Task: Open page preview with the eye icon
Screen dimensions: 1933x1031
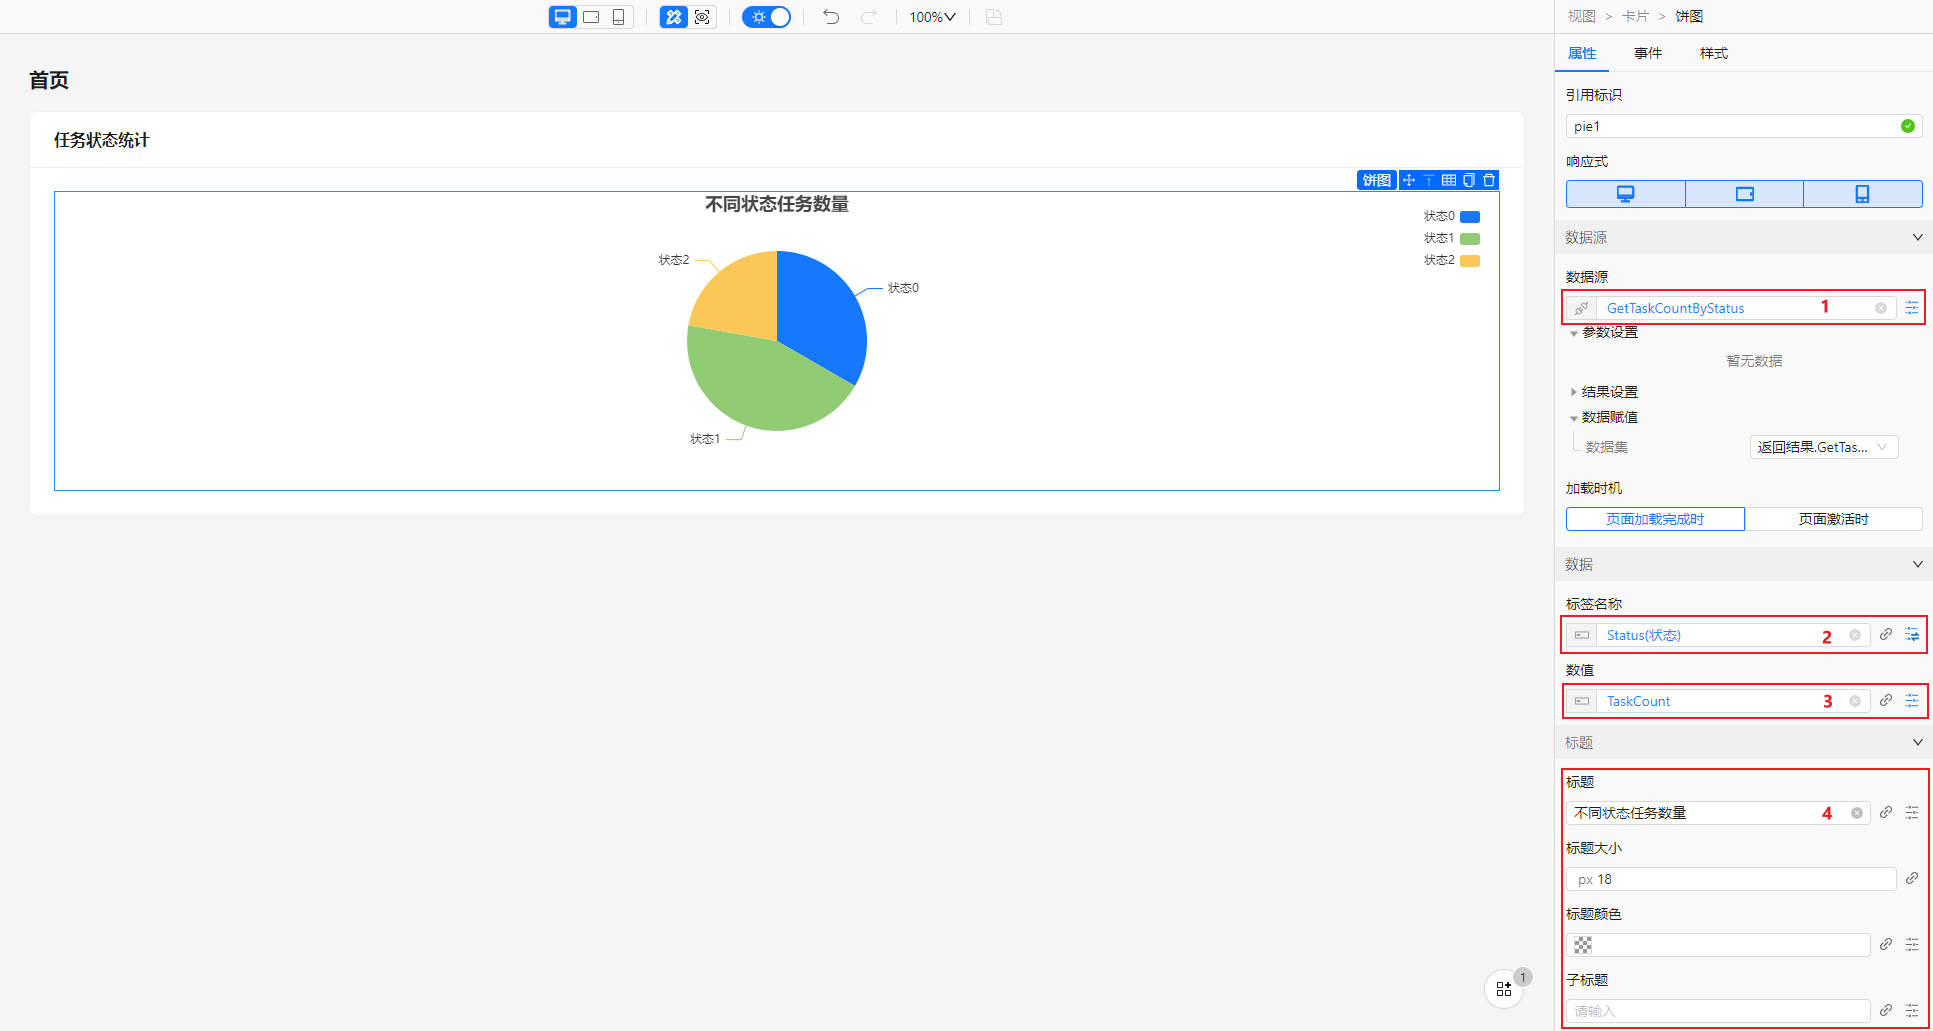Action: pyautogui.click(x=702, y=17)
